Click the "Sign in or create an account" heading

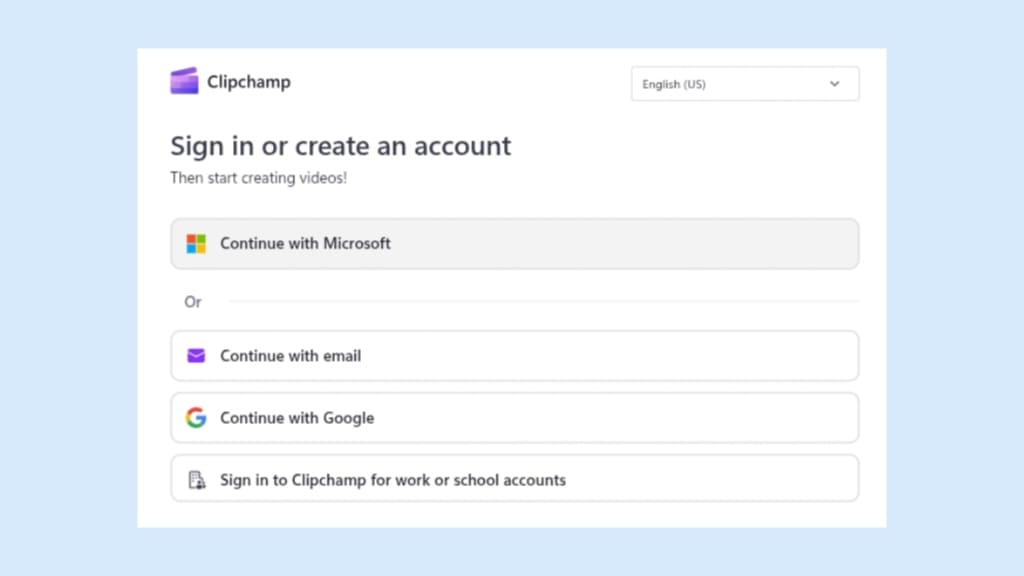click(x=340, y=146)
